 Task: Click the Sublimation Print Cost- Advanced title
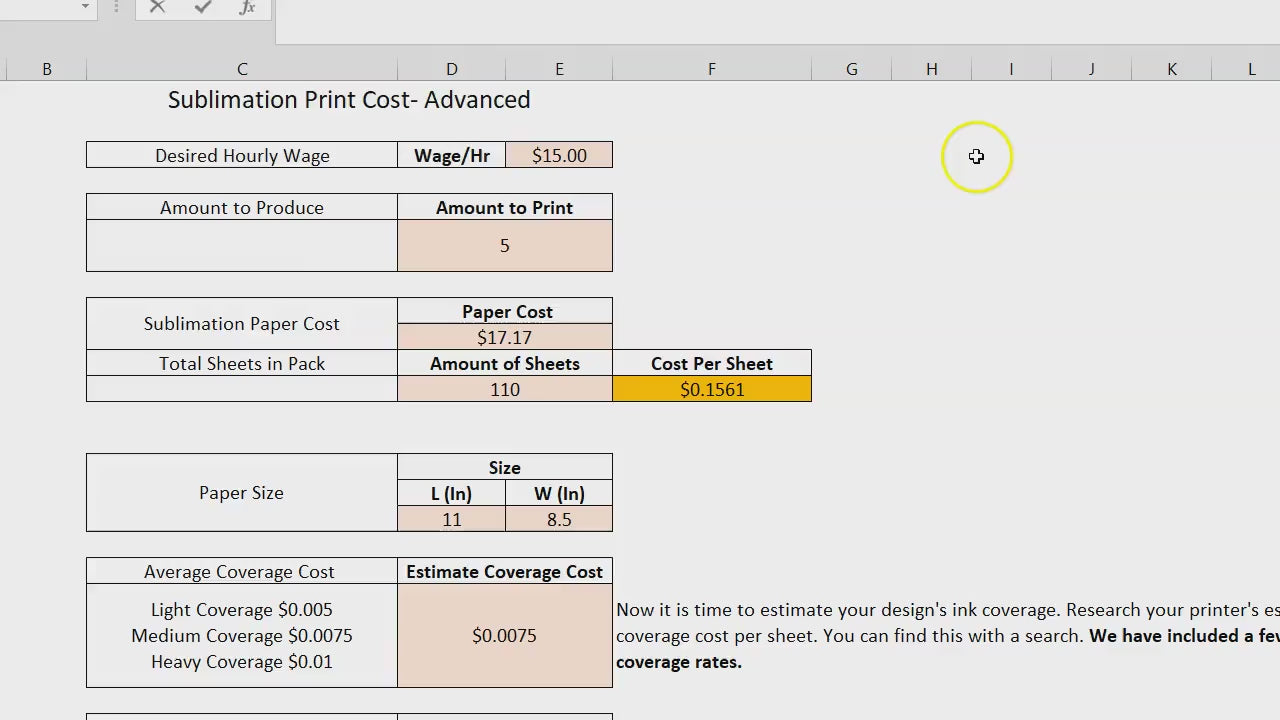349,100
